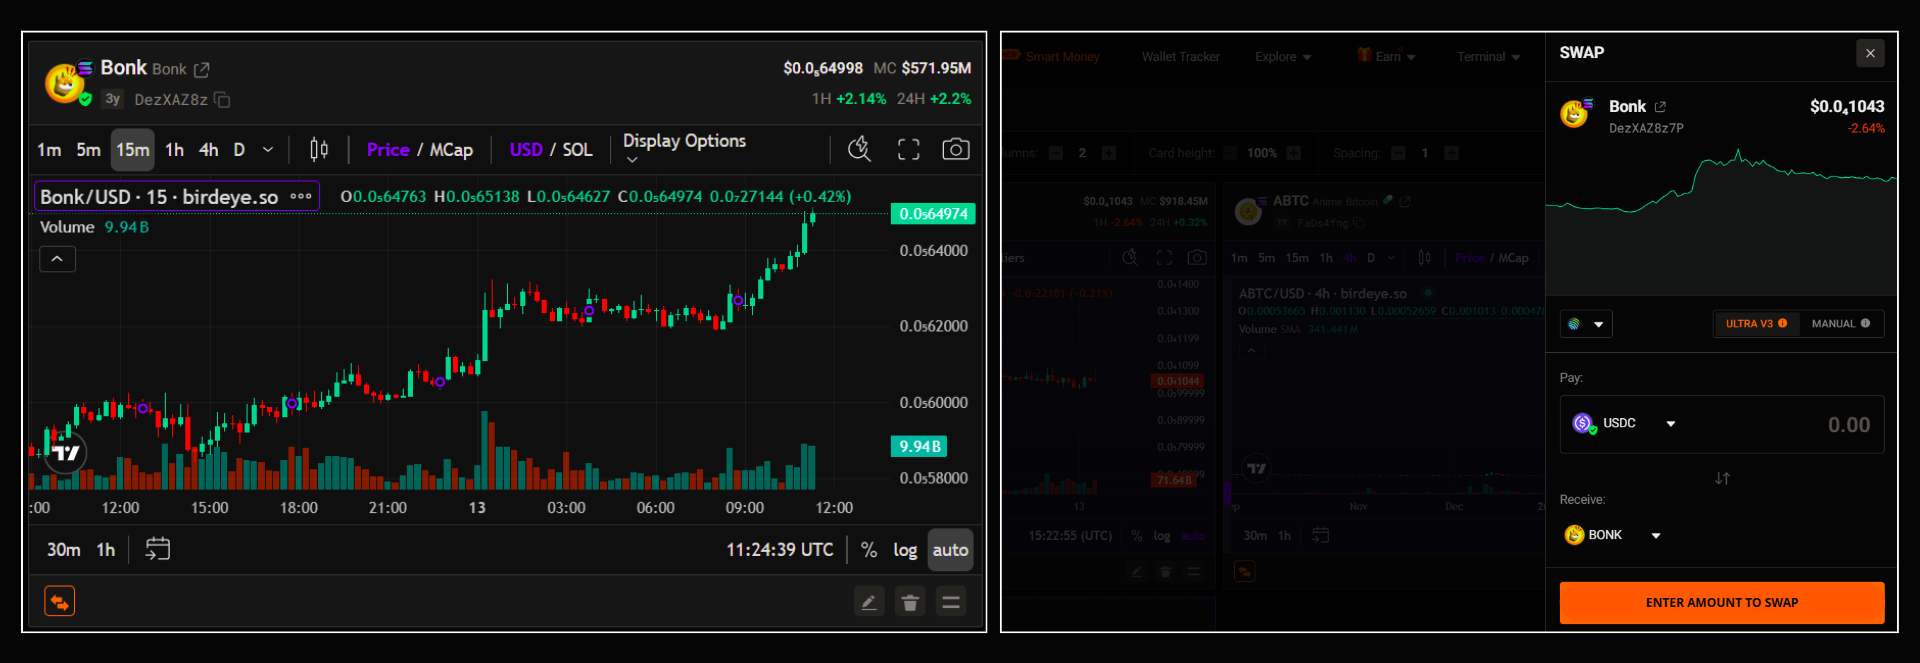The image size is (1920, 663).
Task: Set the Bonk chart range to 30m
Action: (64, 550)
